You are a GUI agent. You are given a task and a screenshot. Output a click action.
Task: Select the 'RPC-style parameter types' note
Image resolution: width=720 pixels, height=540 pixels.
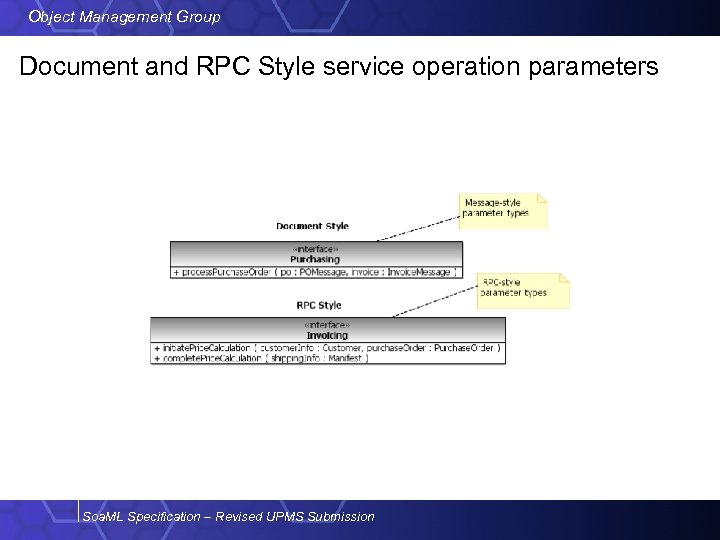tap(523, 291)
